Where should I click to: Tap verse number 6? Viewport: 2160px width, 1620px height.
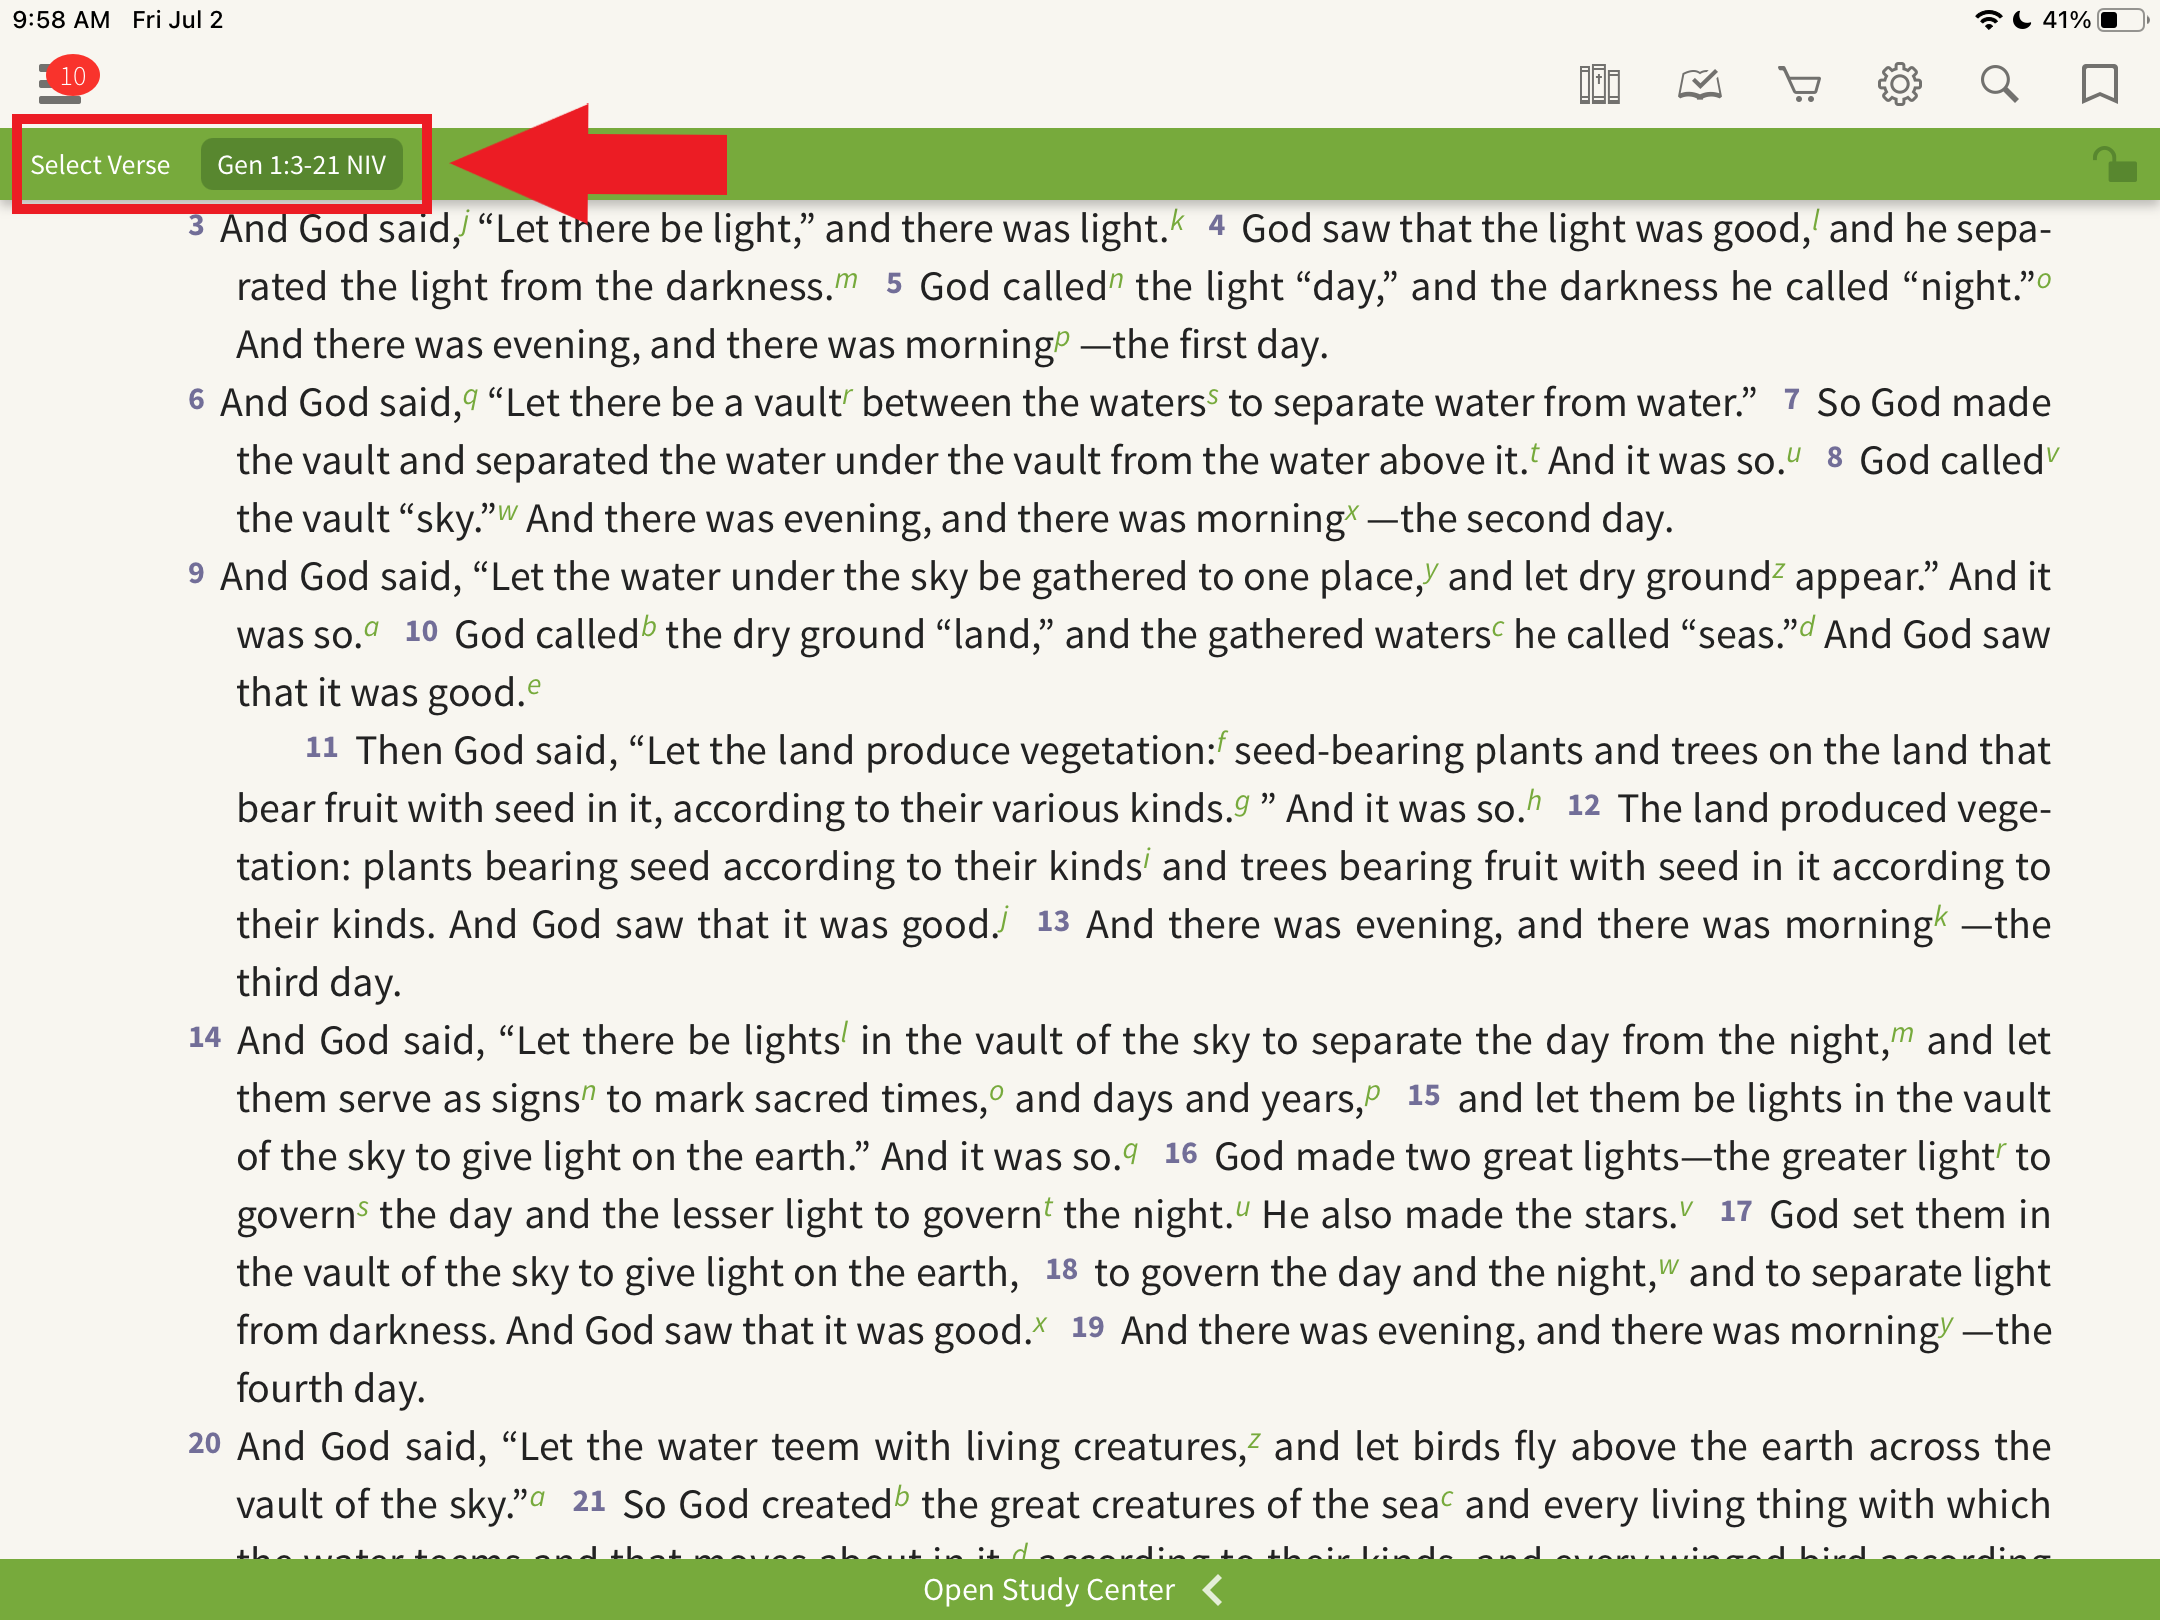click(196, 400)
